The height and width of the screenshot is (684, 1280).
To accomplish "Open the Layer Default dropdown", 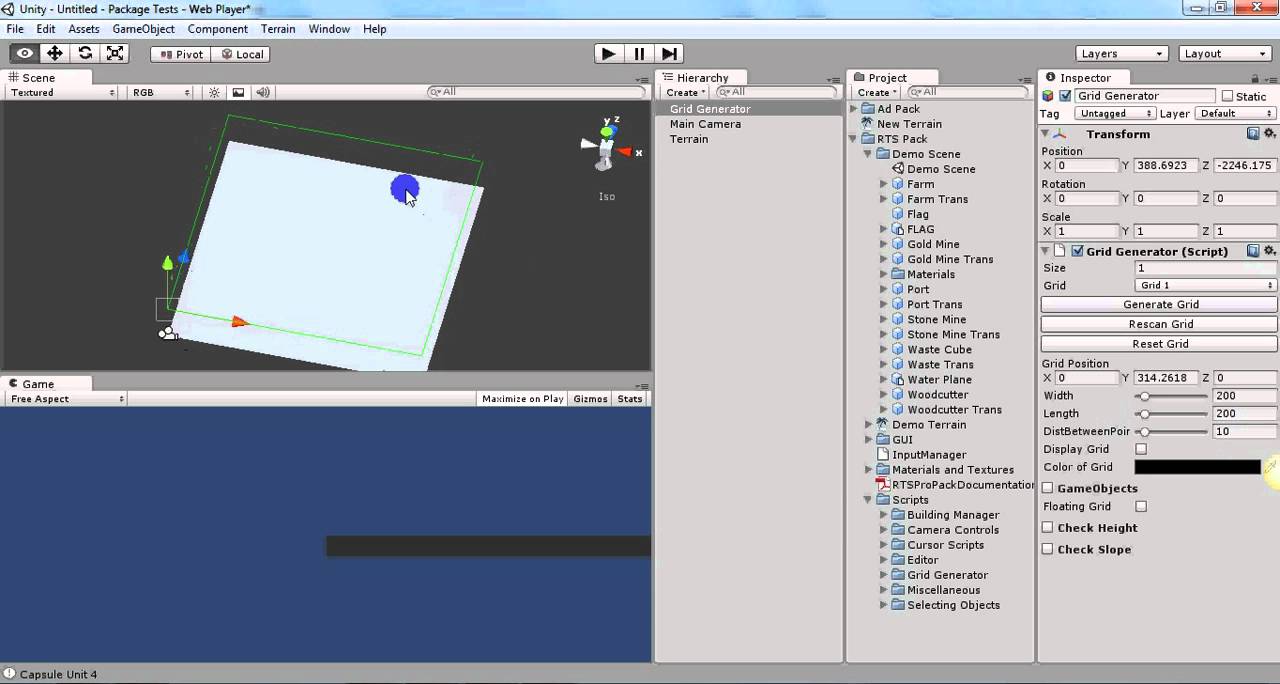I will pyautogui.click(x=1236, y=114).
